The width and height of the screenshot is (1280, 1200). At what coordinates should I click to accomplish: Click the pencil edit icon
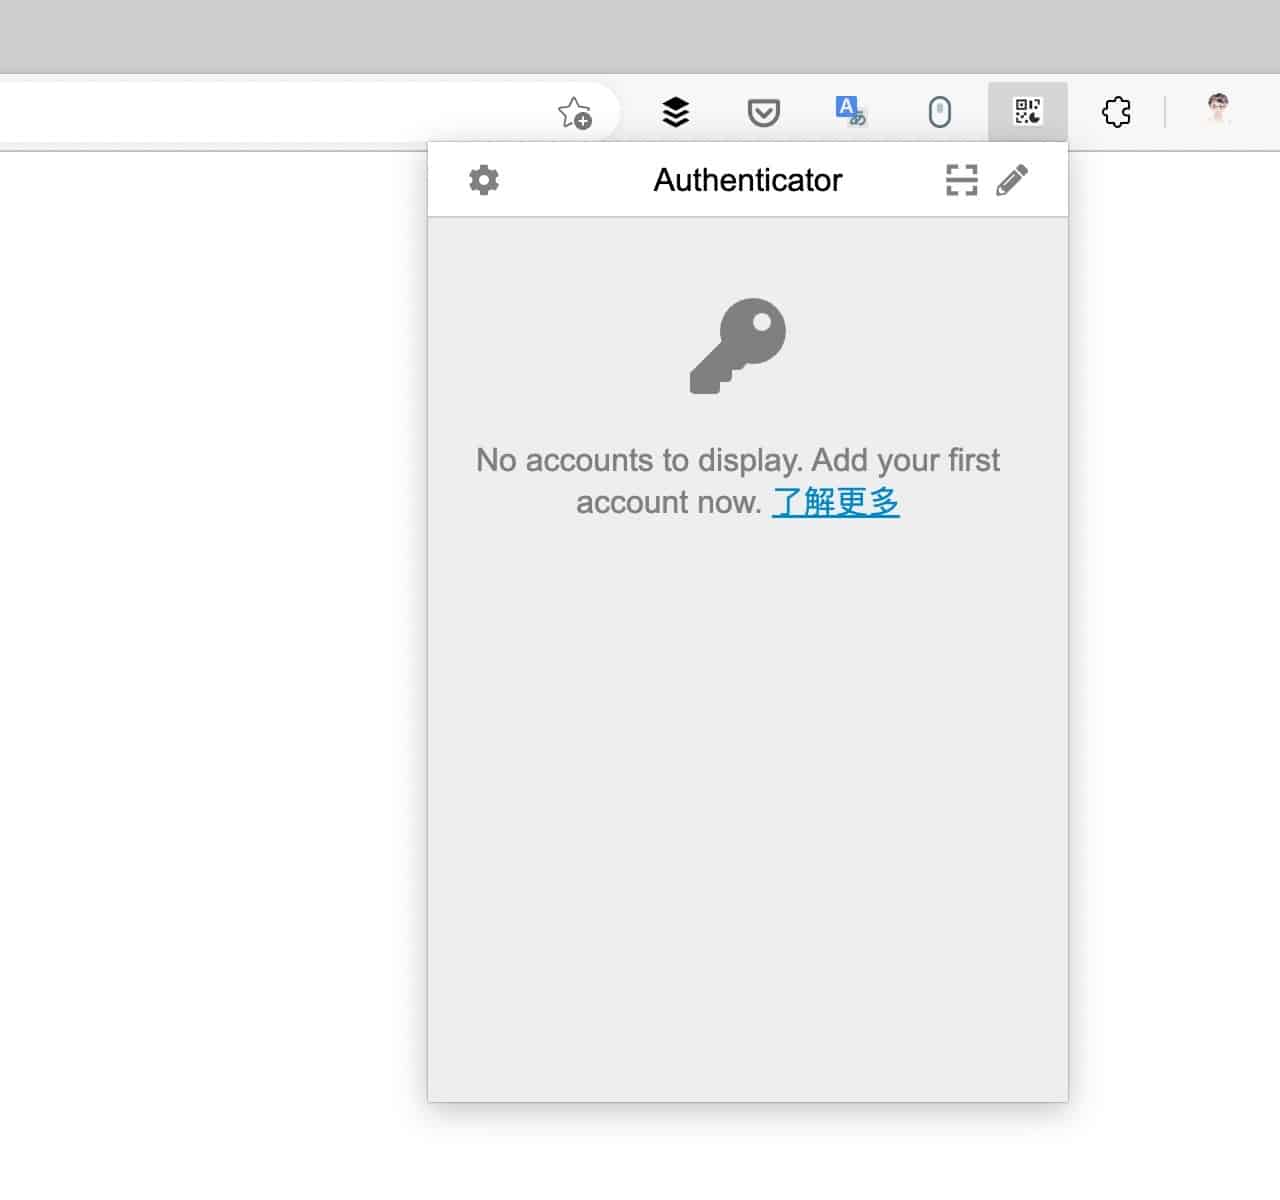coord(1012,180)
